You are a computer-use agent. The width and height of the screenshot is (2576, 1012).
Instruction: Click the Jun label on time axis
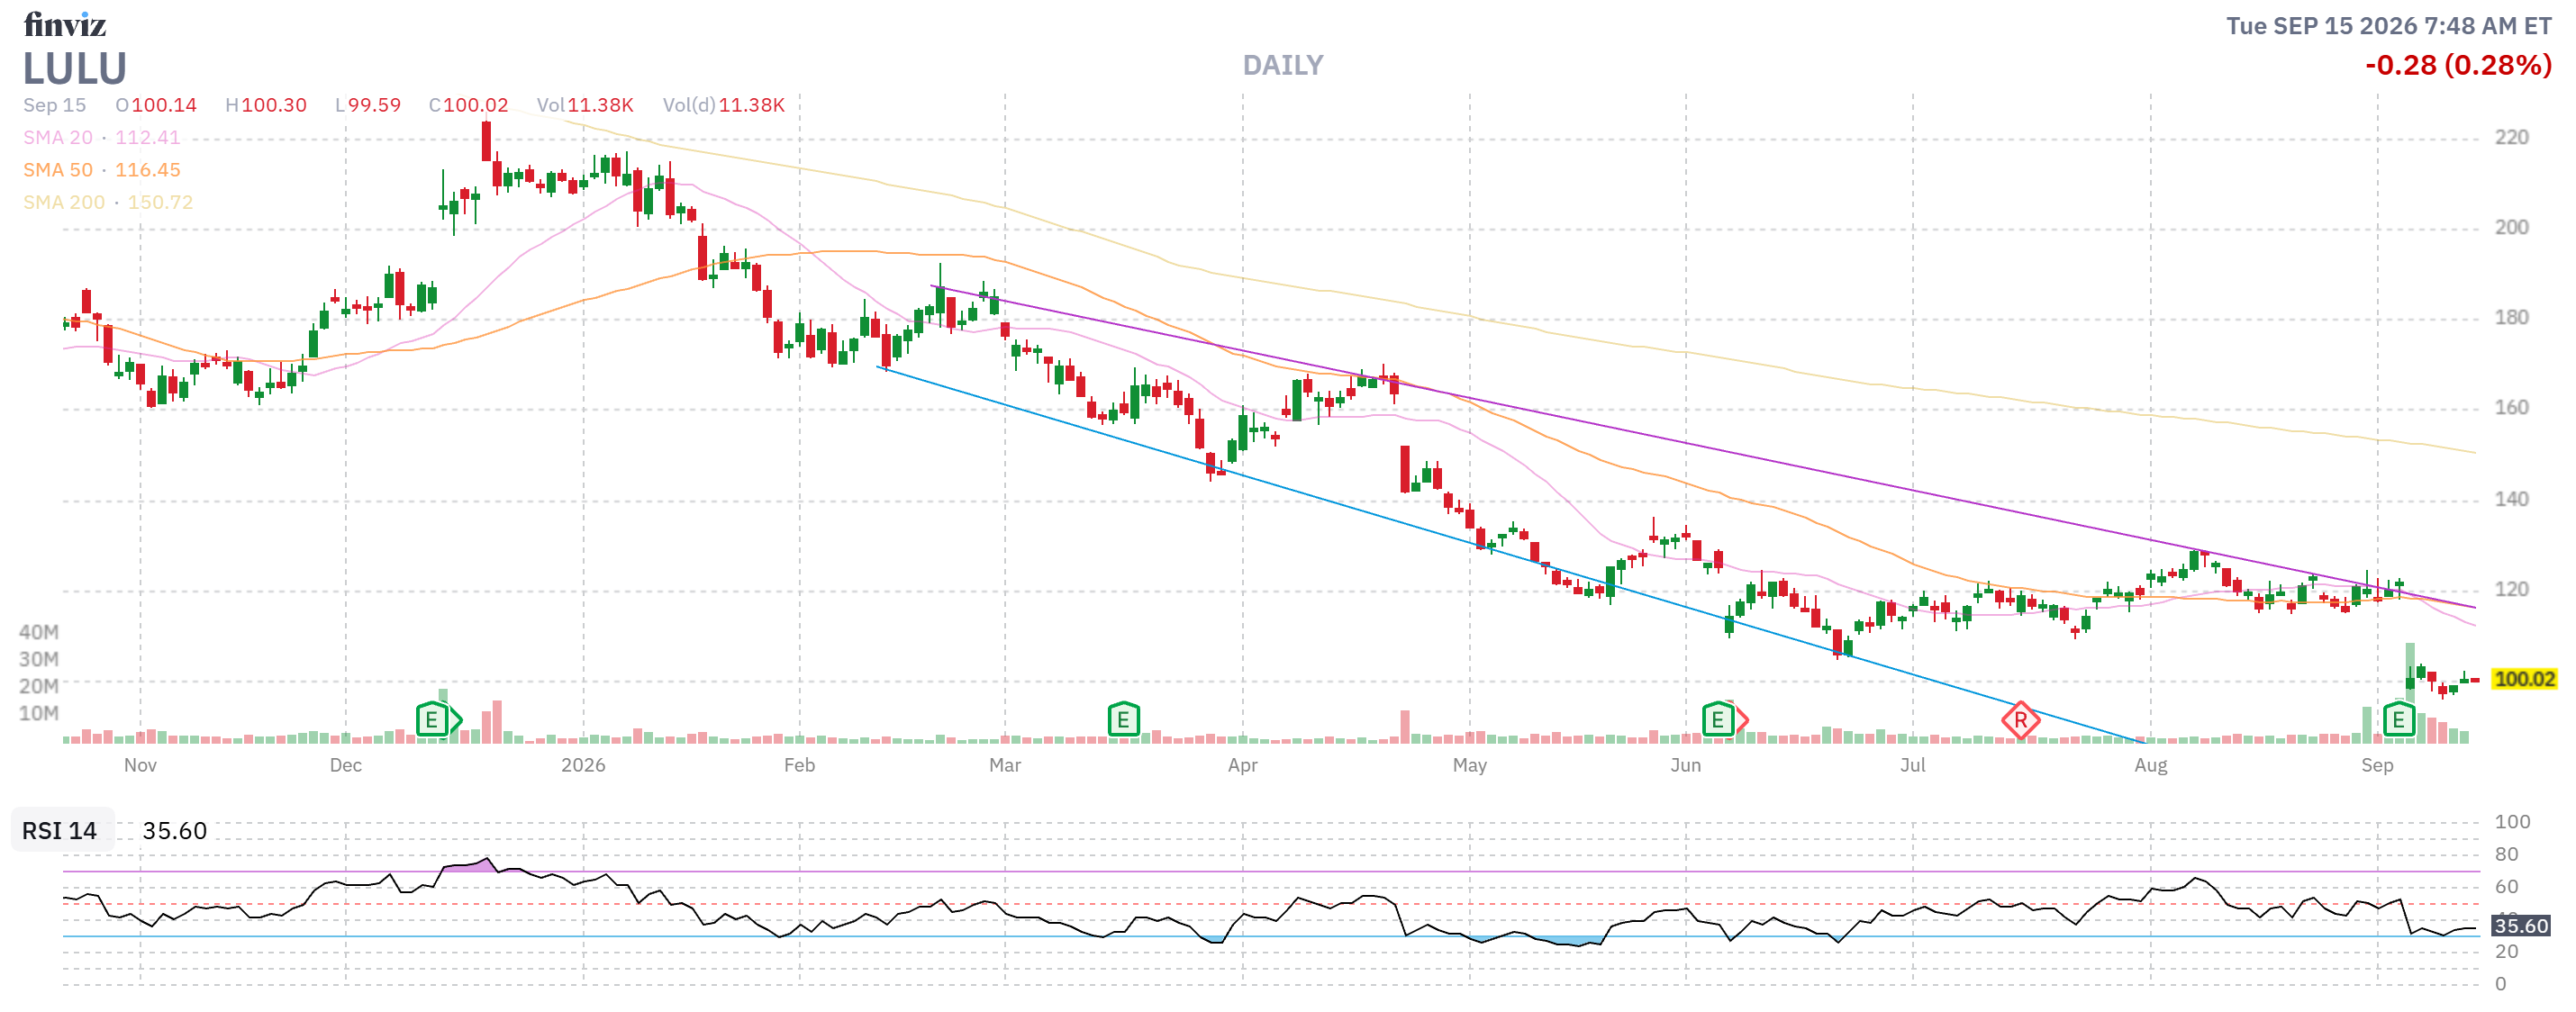pos(1685,765)
